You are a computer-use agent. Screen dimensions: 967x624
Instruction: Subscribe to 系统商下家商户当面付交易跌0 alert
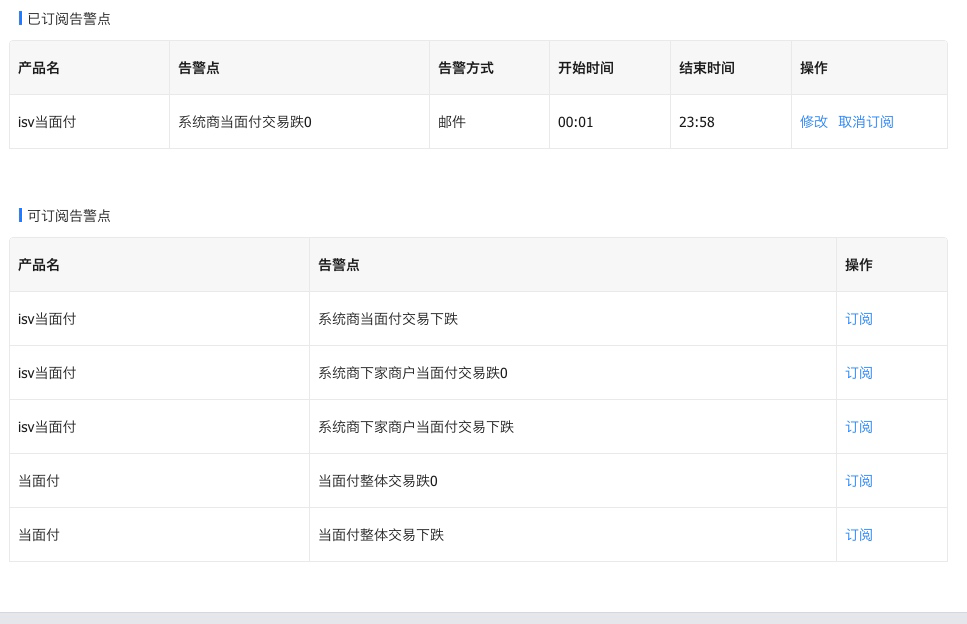[858, 373]
